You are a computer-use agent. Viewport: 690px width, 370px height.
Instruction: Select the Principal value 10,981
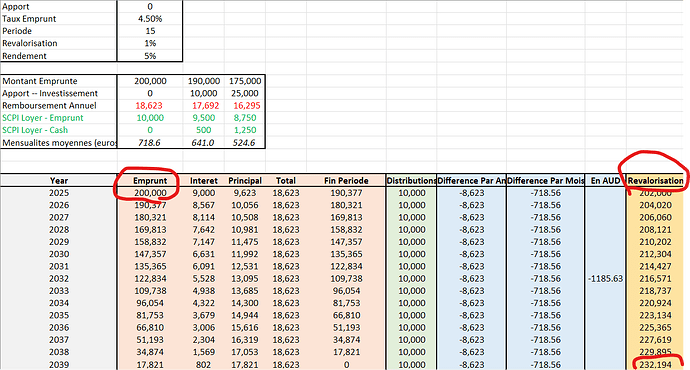[245, 230]
